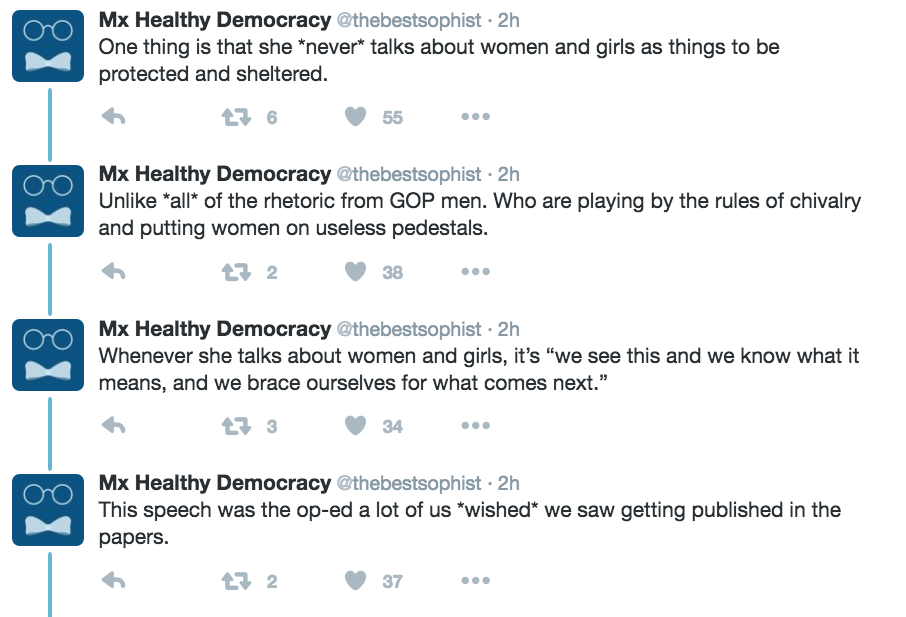
Task: Like the tweet with 55 likes
Action: [x=355, y=117]
